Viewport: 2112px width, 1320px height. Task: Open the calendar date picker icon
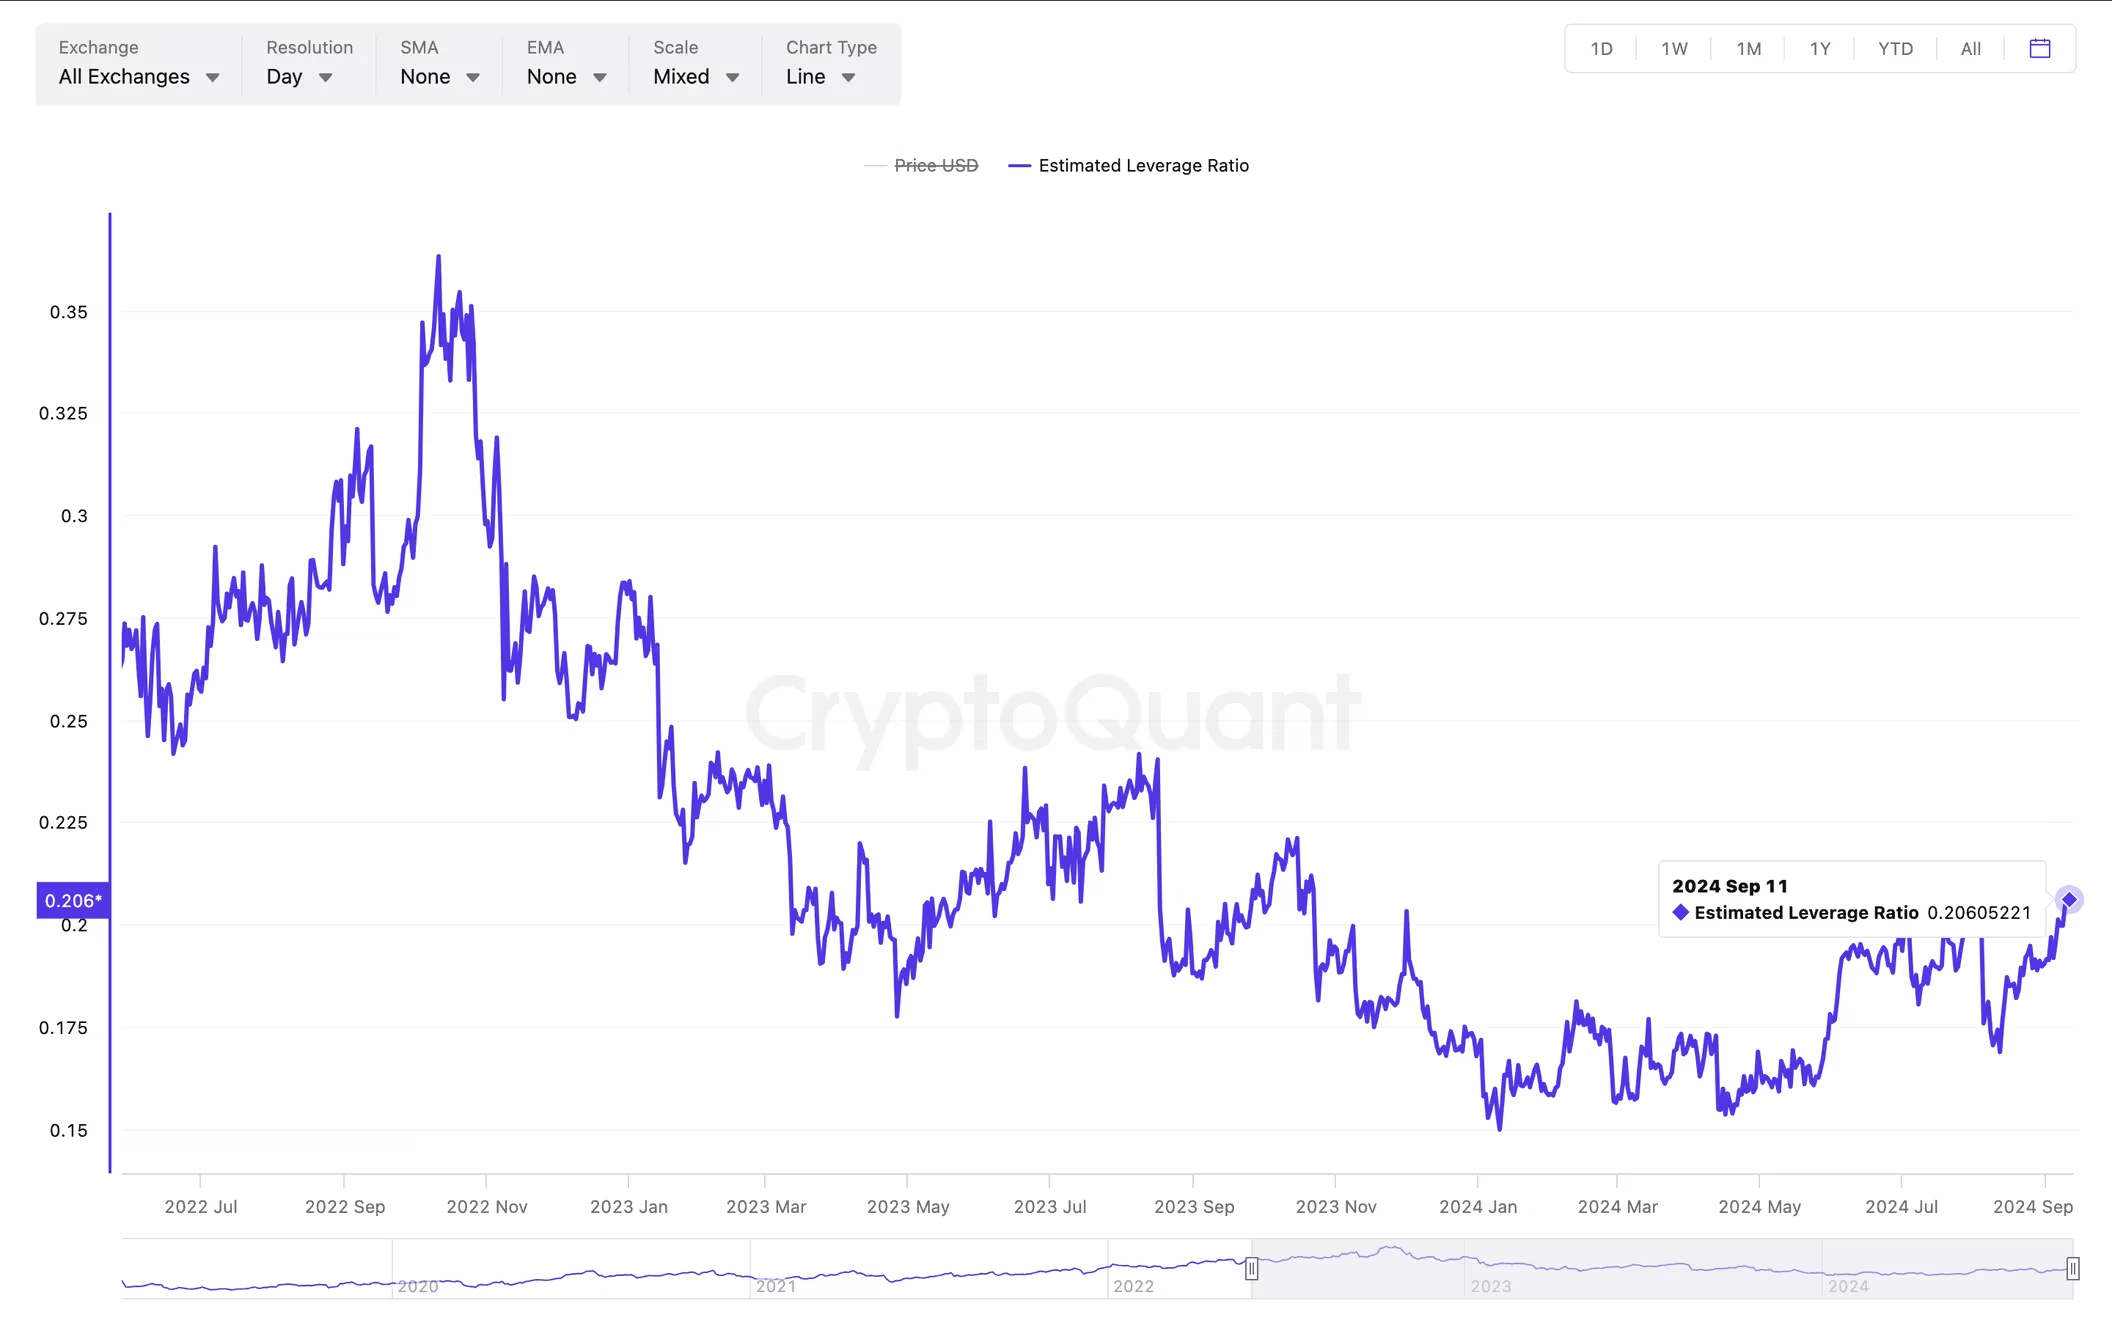coord(2040,48)
